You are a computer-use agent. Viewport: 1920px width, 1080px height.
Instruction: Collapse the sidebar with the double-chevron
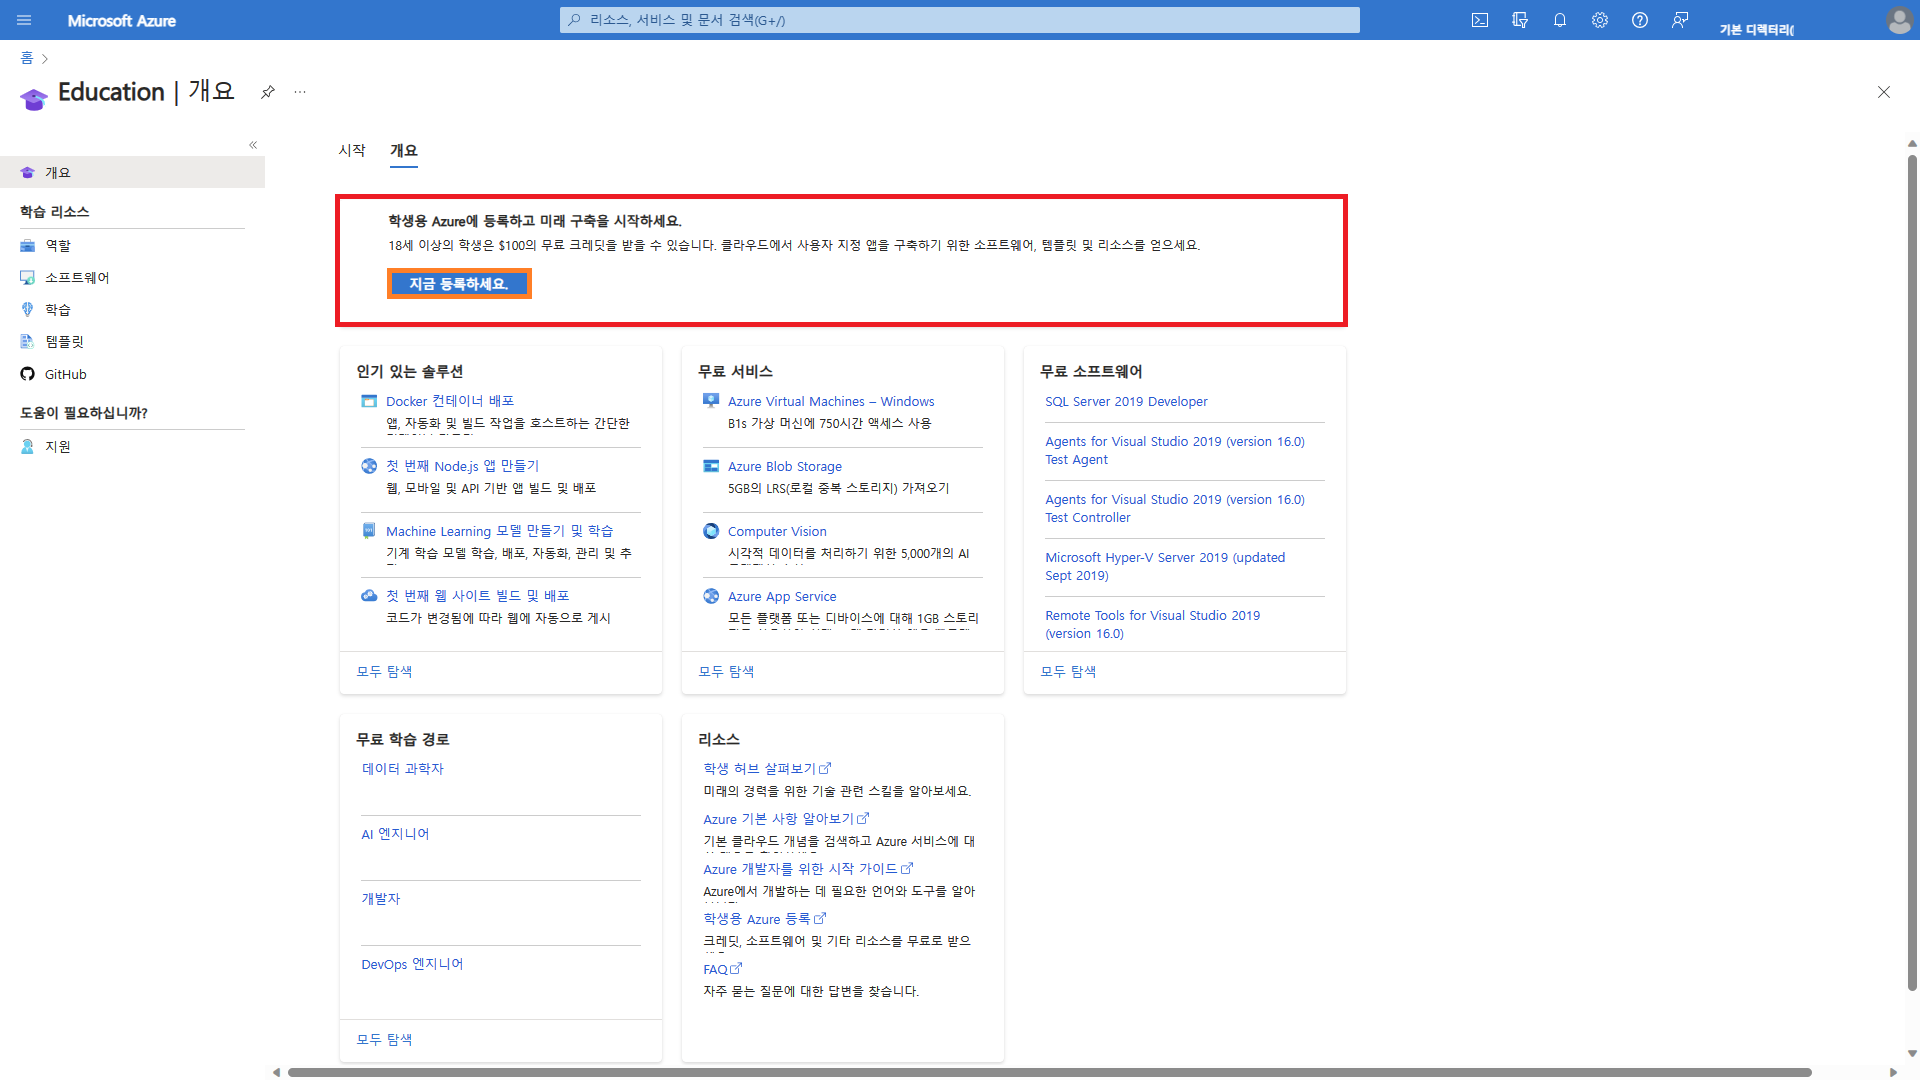pos(253,145)
